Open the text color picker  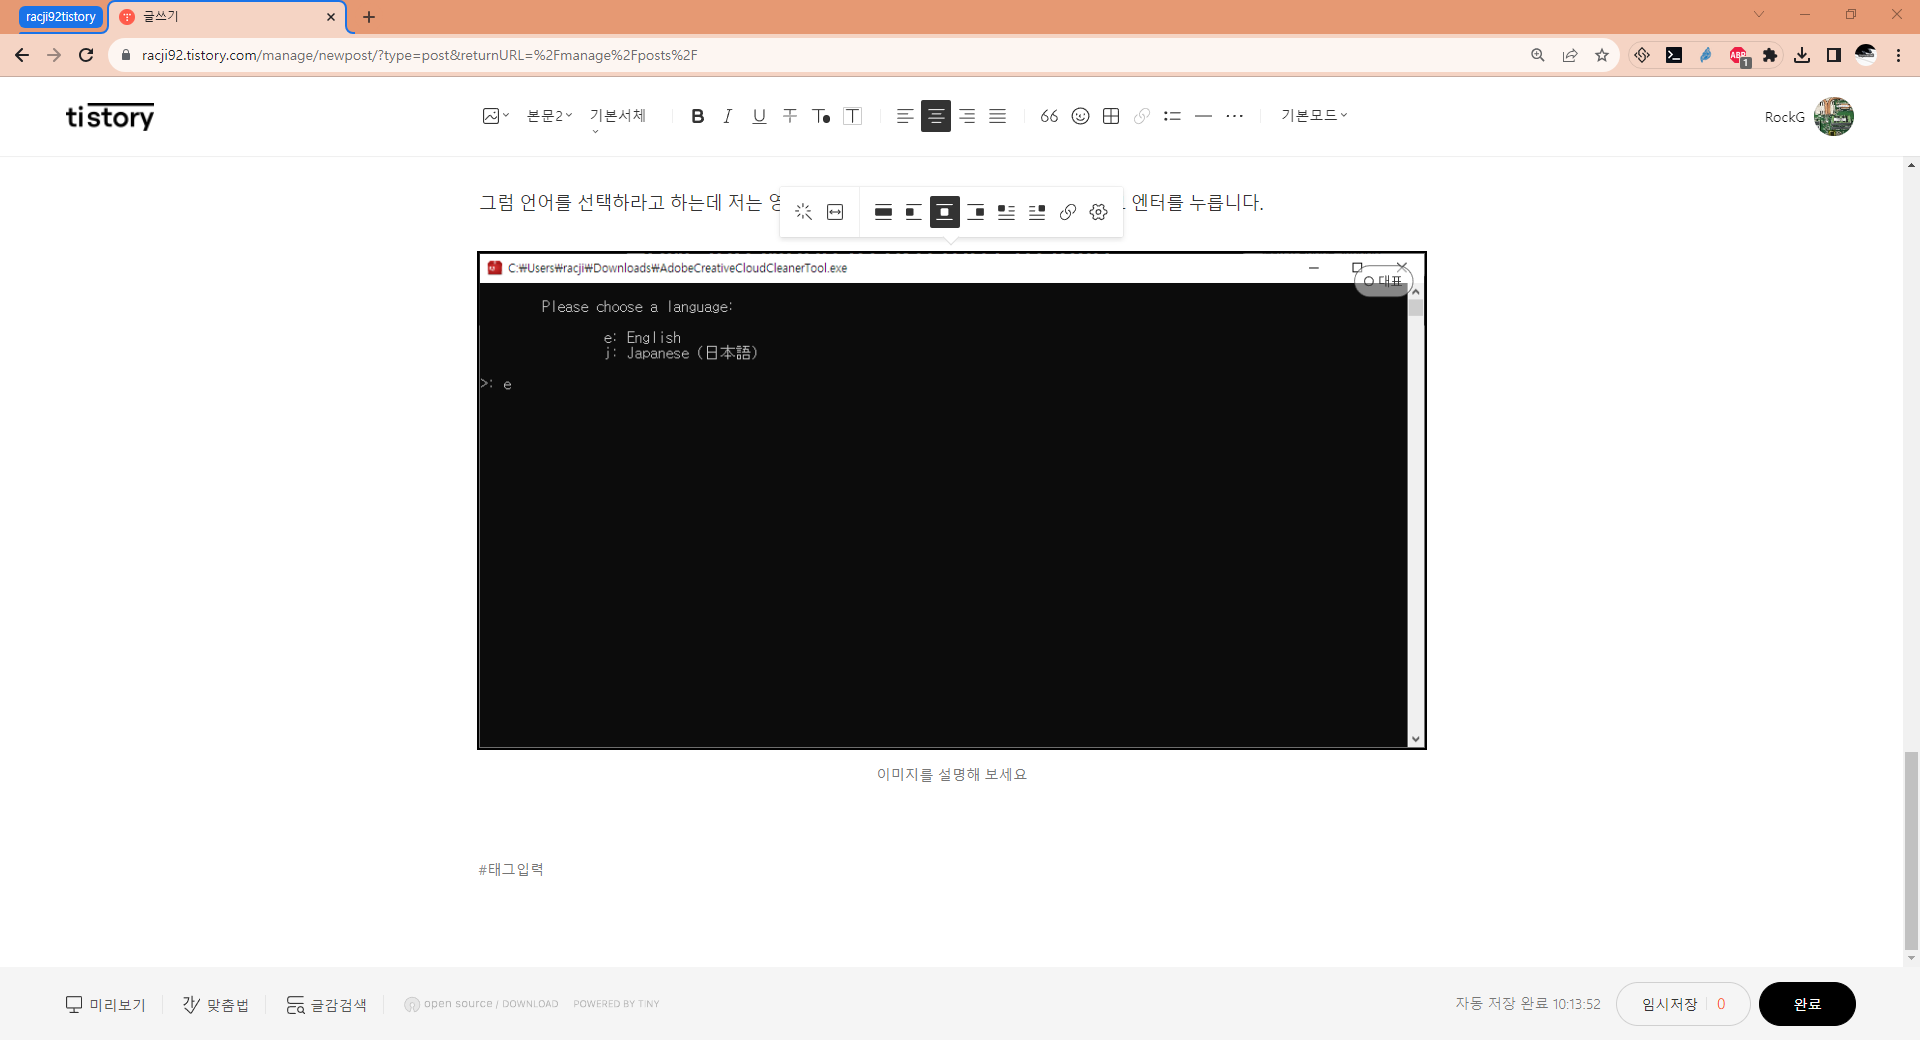tap(821, 116)
